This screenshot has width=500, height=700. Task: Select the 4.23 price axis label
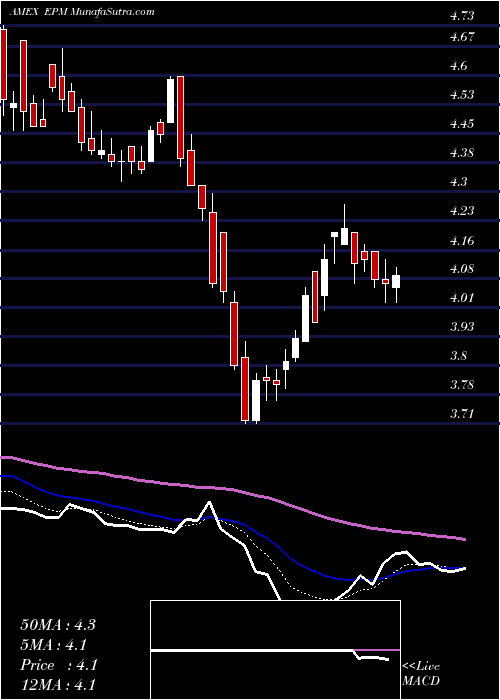(x=462, y=211)
